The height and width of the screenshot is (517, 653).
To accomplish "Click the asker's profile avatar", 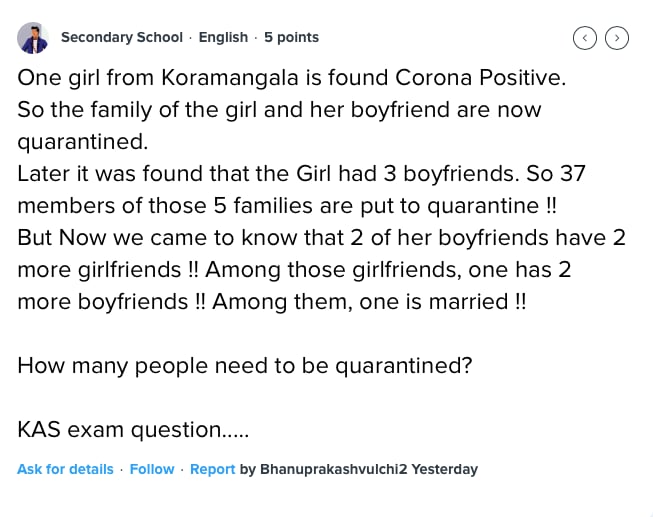I will tap(33, 38).
